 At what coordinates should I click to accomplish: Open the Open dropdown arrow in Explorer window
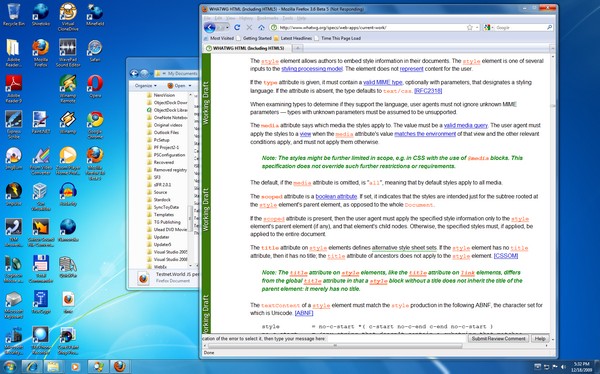189,86
